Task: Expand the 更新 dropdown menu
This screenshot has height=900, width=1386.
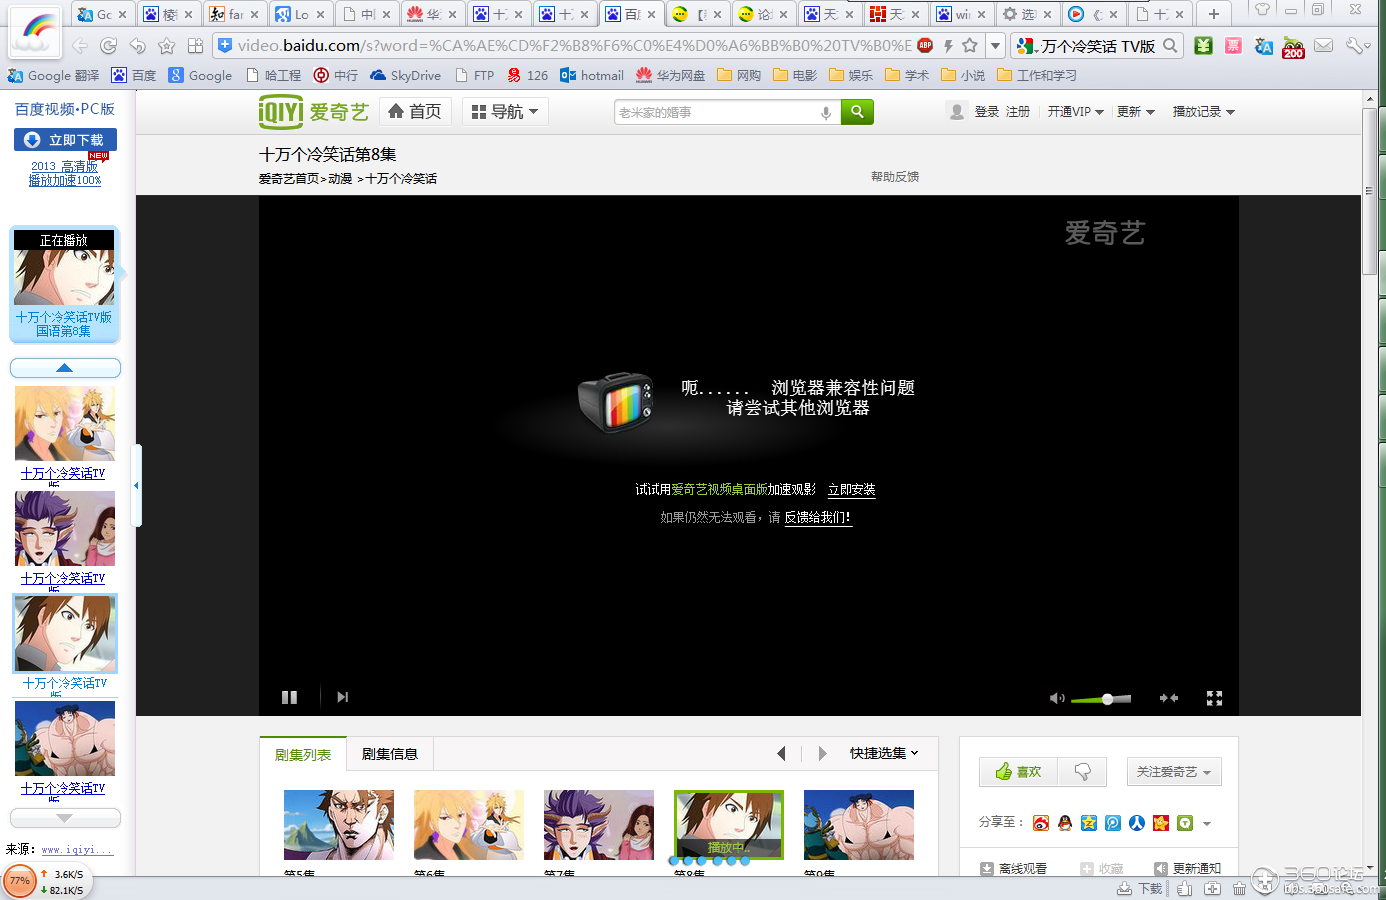Action: (1135, 112)
